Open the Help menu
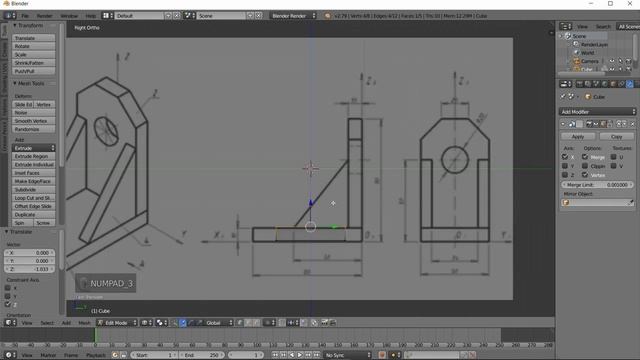Image resolution: width=640 pixels, height=360 pixels. [91, 16]
